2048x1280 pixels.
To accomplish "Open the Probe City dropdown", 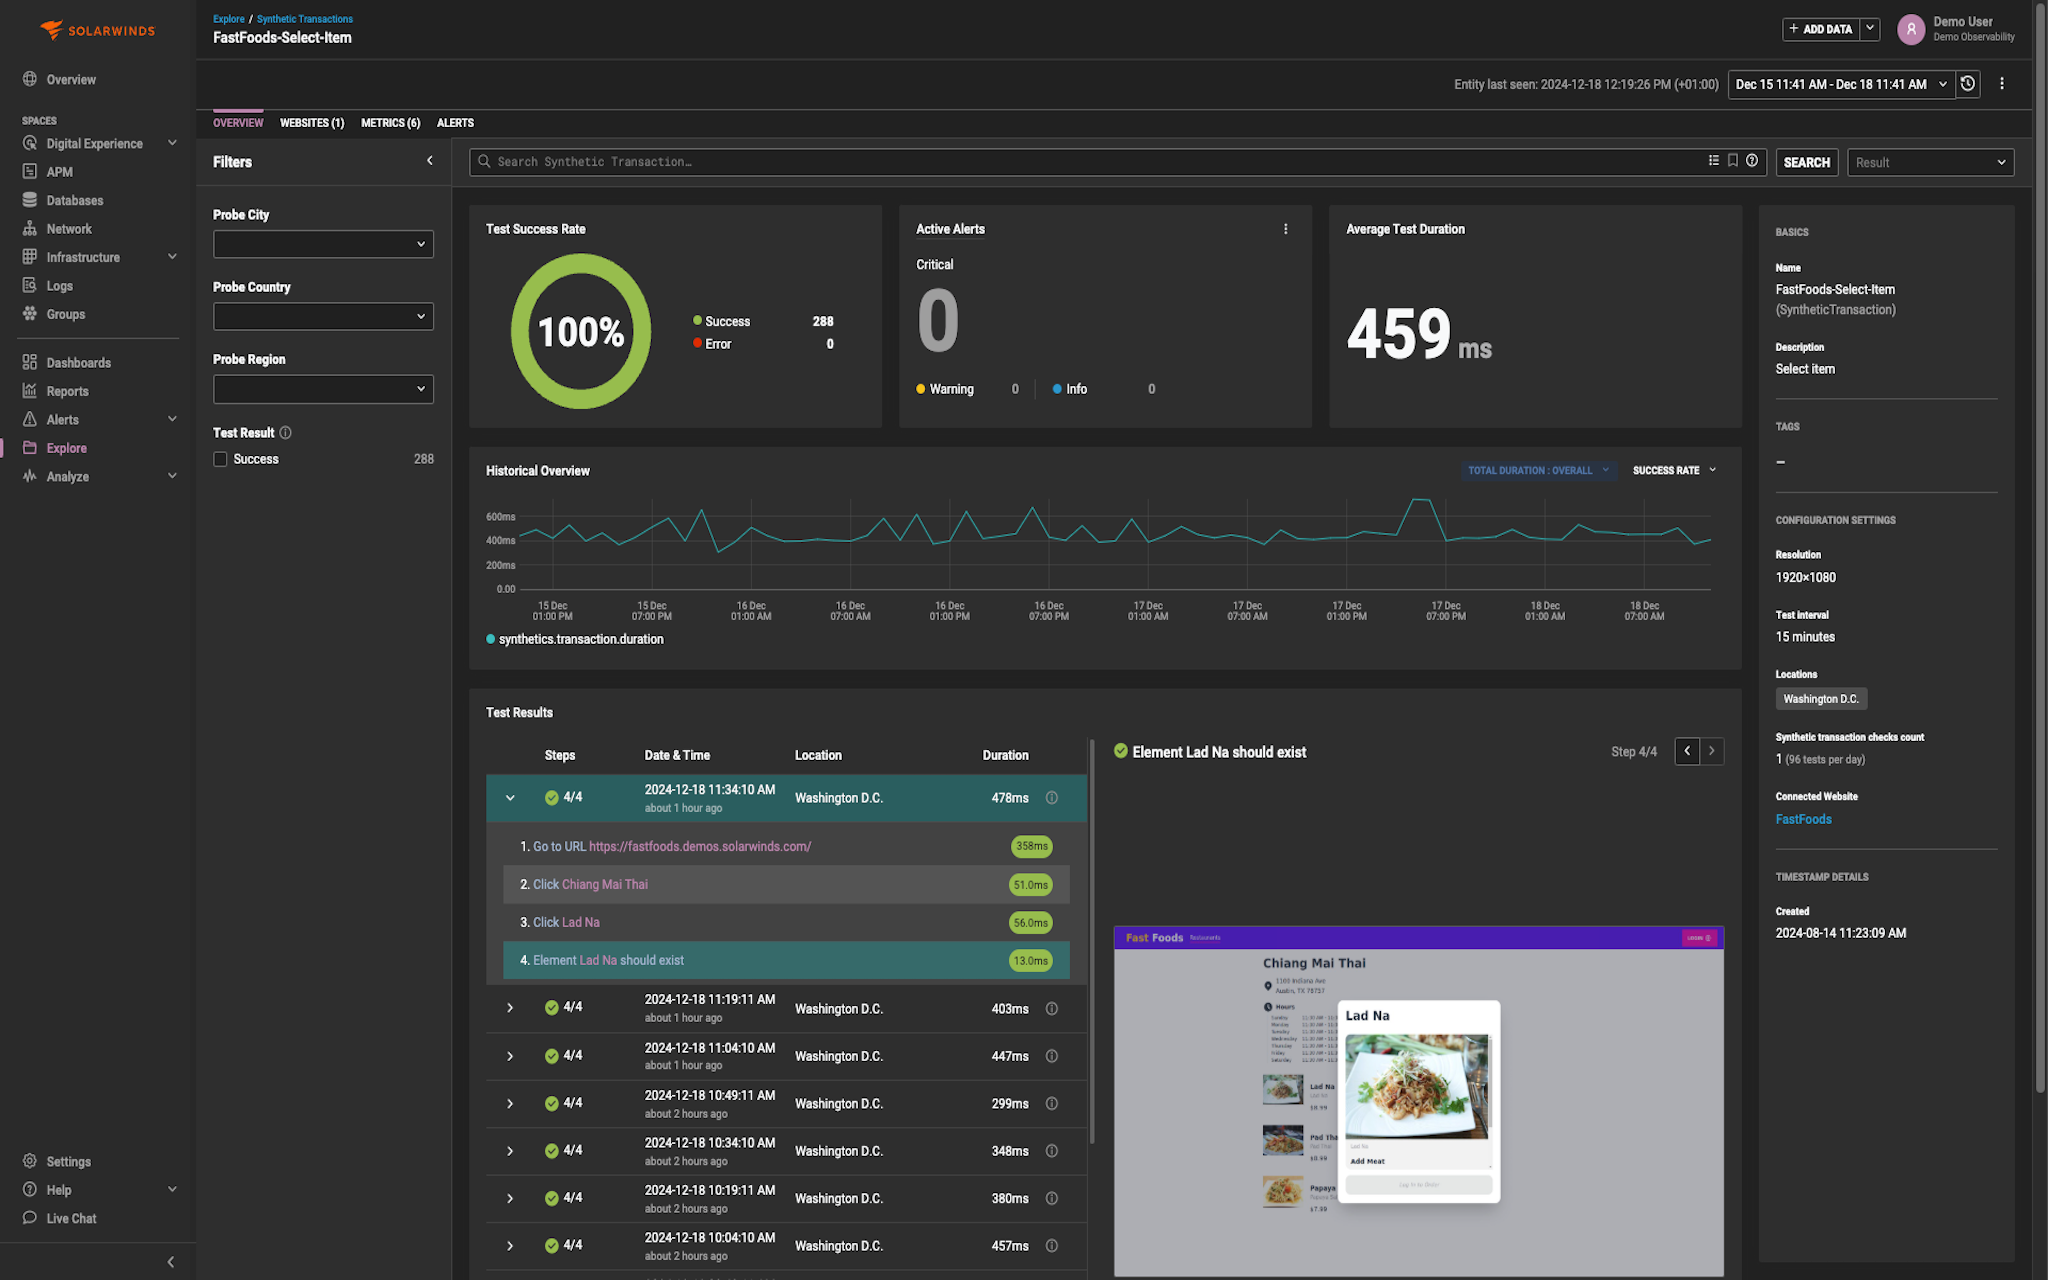I will click(x=323, y=244).
